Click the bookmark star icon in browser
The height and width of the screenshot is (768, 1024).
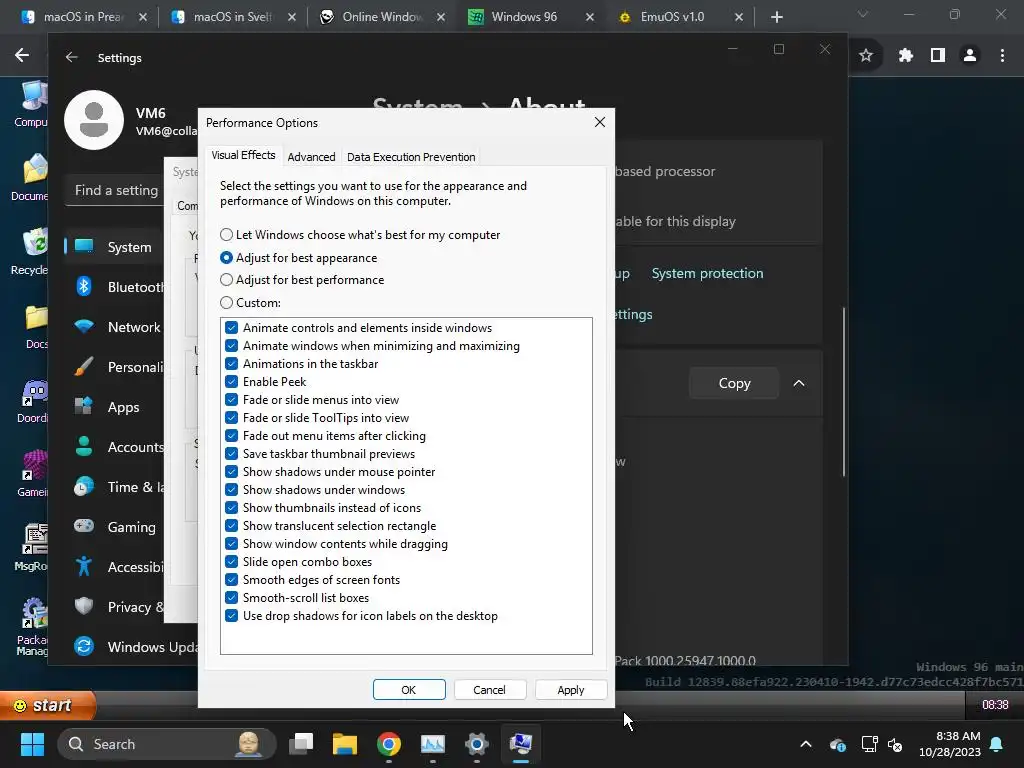pos(866,56)
